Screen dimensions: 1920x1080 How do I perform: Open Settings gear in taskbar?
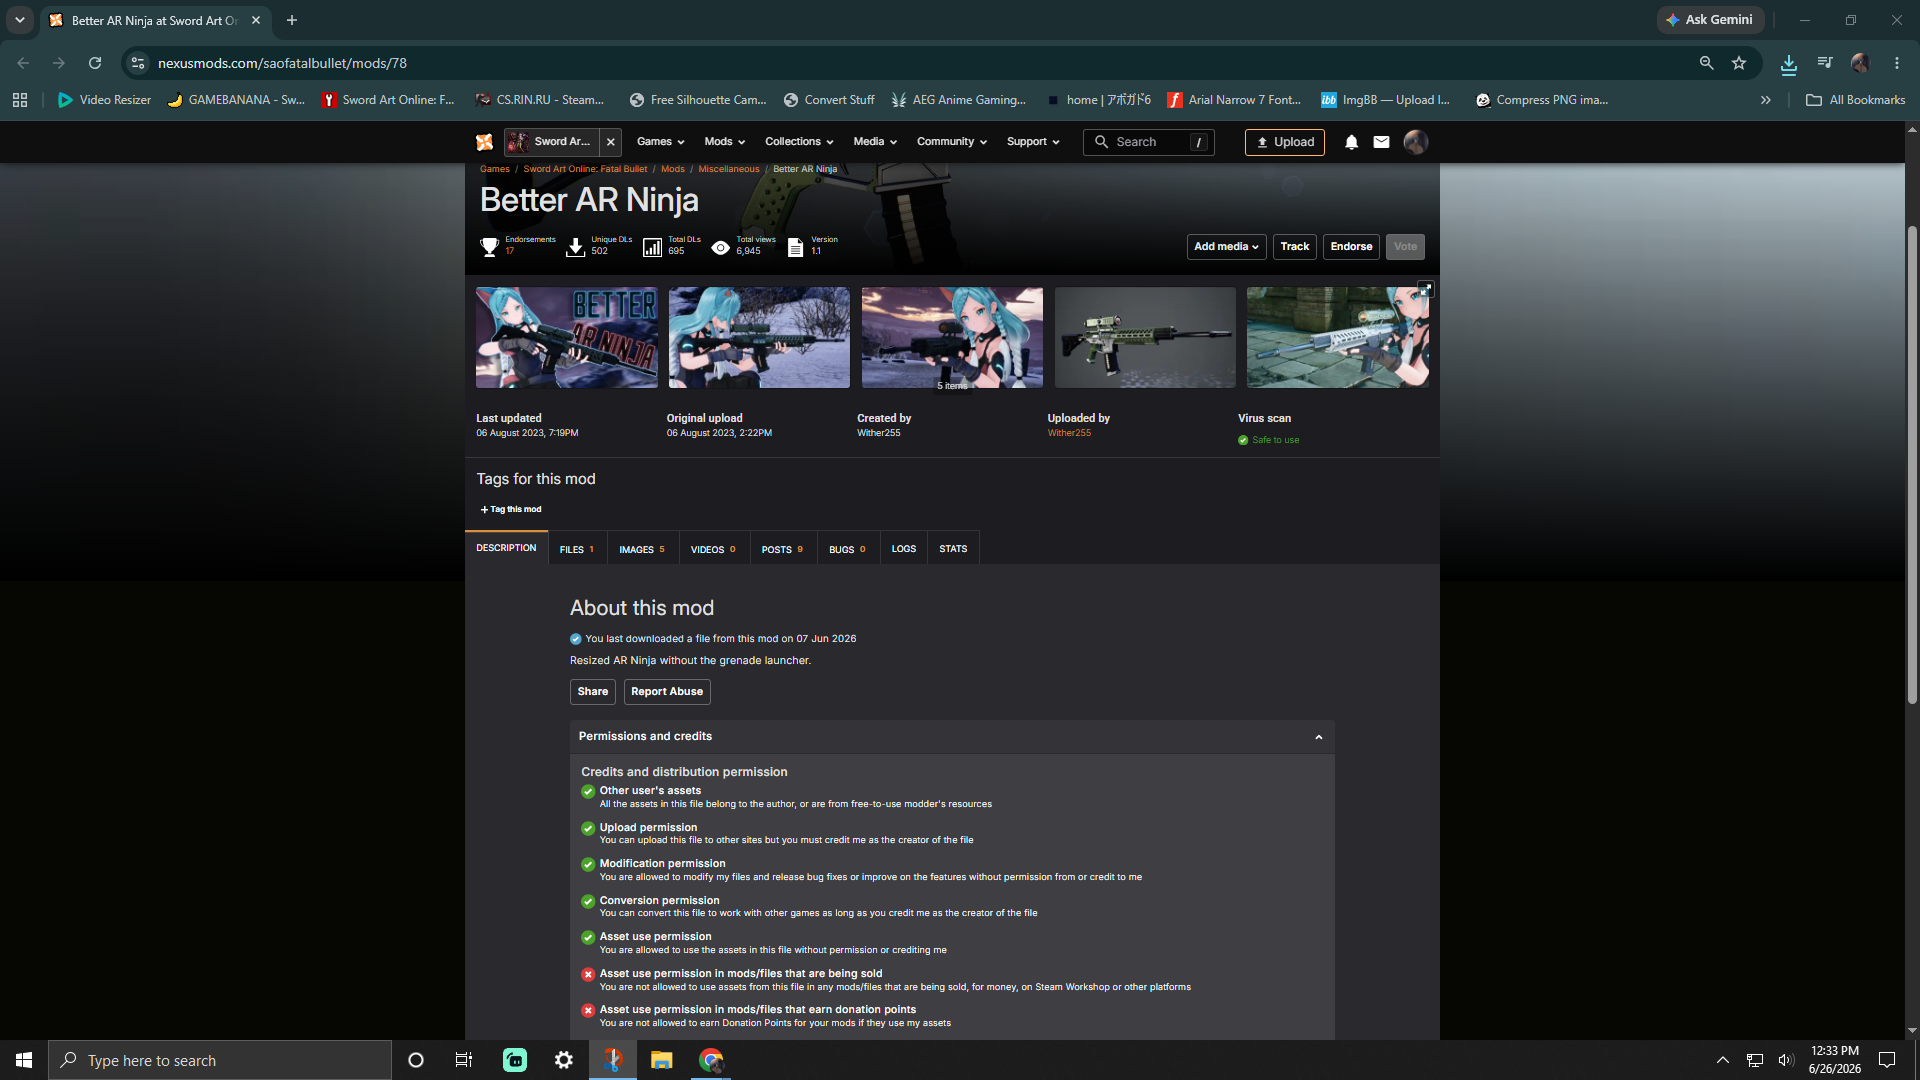[564, 1060]
